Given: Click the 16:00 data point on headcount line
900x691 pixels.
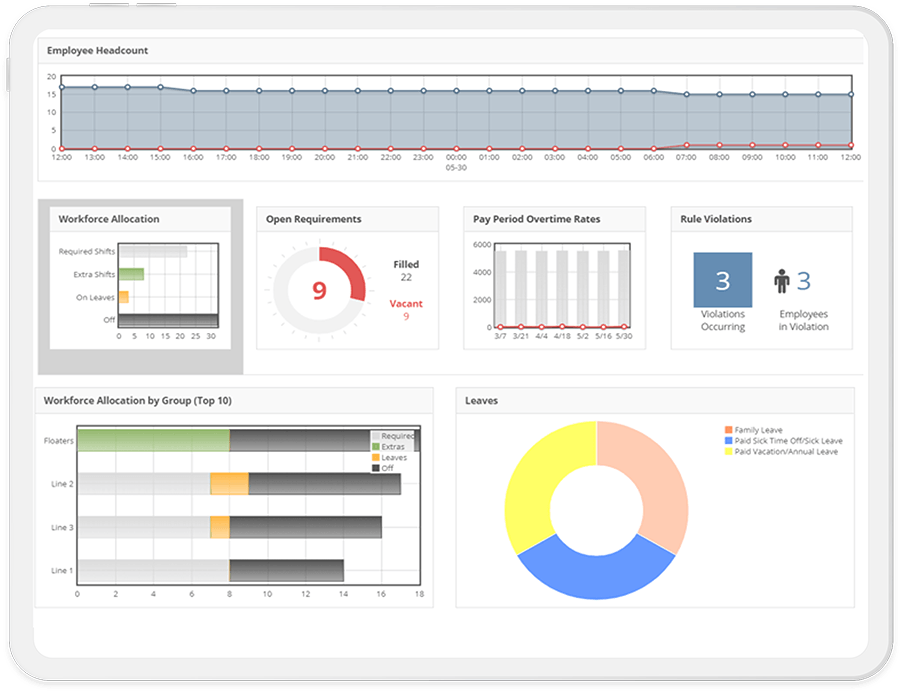Looking at the screenshot, I should point(193,91).
